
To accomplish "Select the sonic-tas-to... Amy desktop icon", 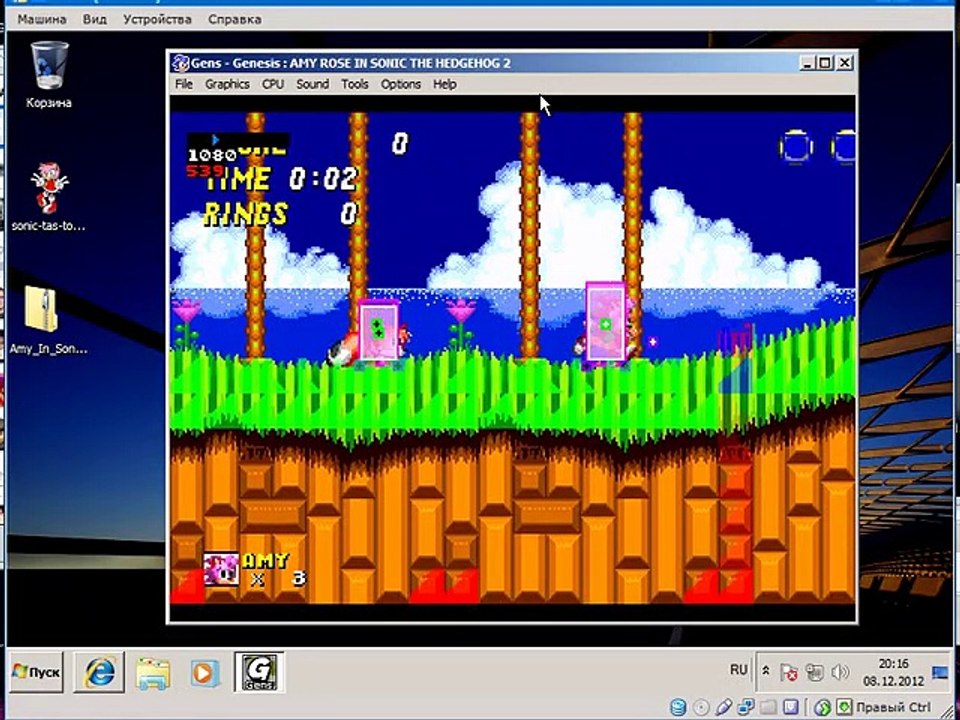I will tap(48, 197).
